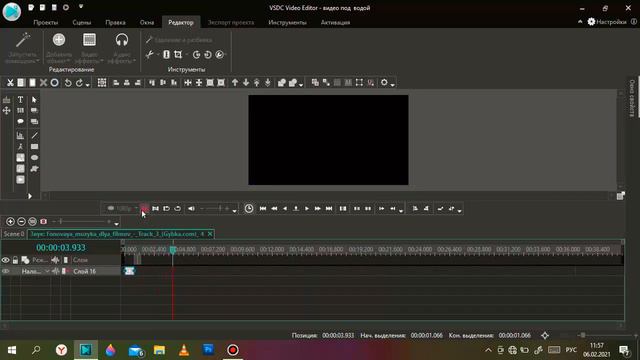Open the Проекты menu tab
The image size is (640, 360).
pyautogui.click(x=46, y=22)
